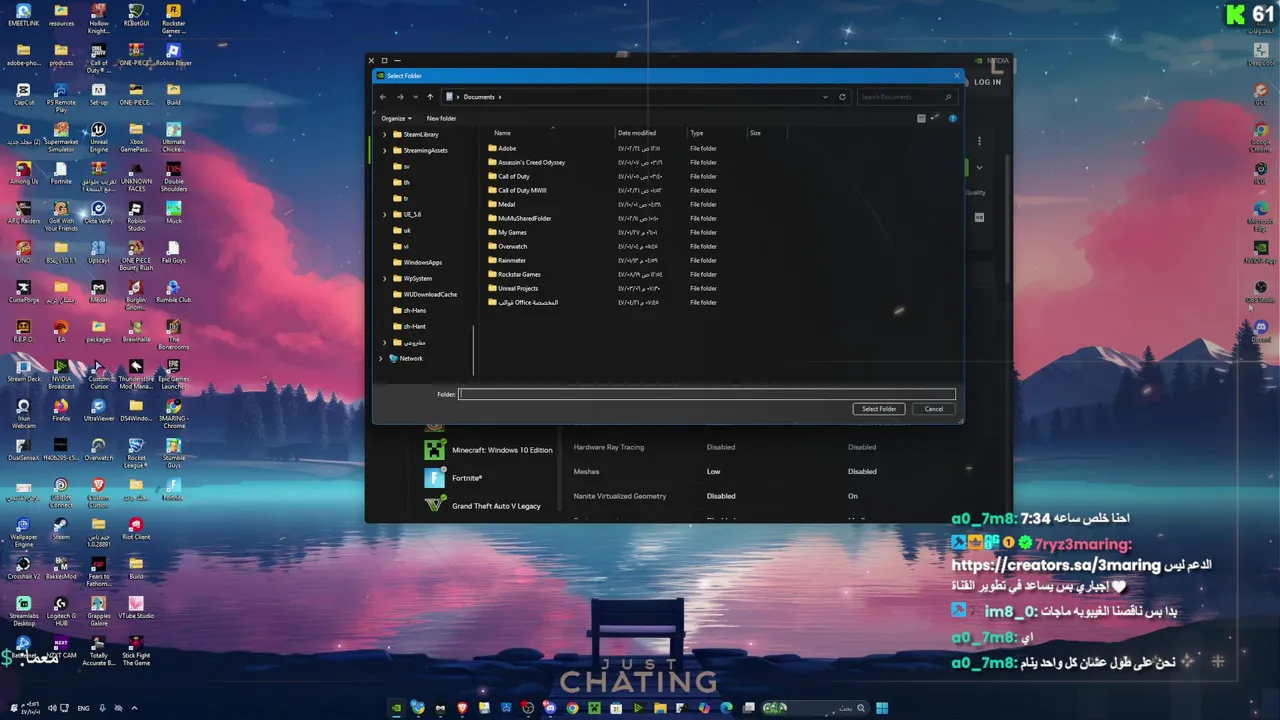Click the Windows Start button on taskbar

882,708
